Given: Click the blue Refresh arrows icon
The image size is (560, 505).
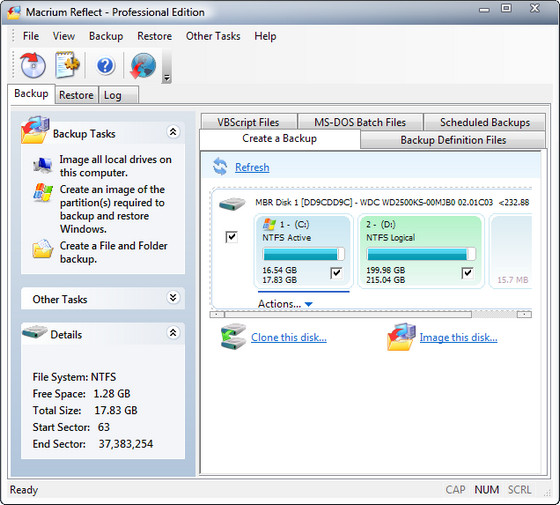Looking at the screenshot, I should 220,166.
